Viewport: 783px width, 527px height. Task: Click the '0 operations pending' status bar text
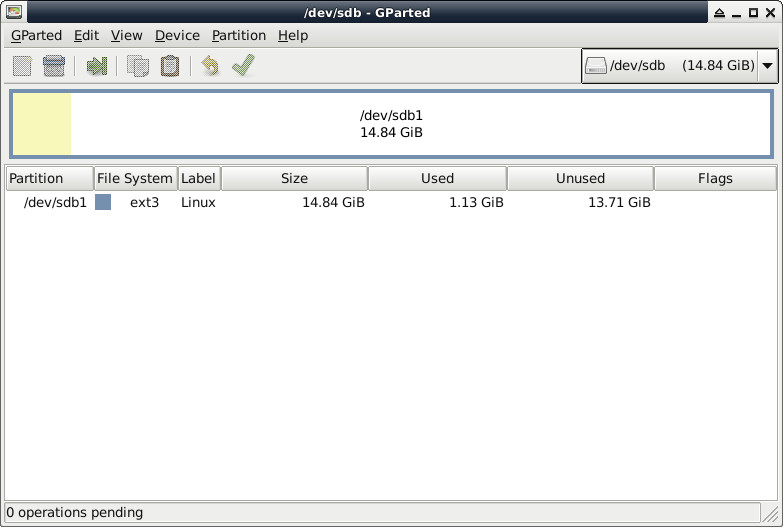tap(75, 513)
